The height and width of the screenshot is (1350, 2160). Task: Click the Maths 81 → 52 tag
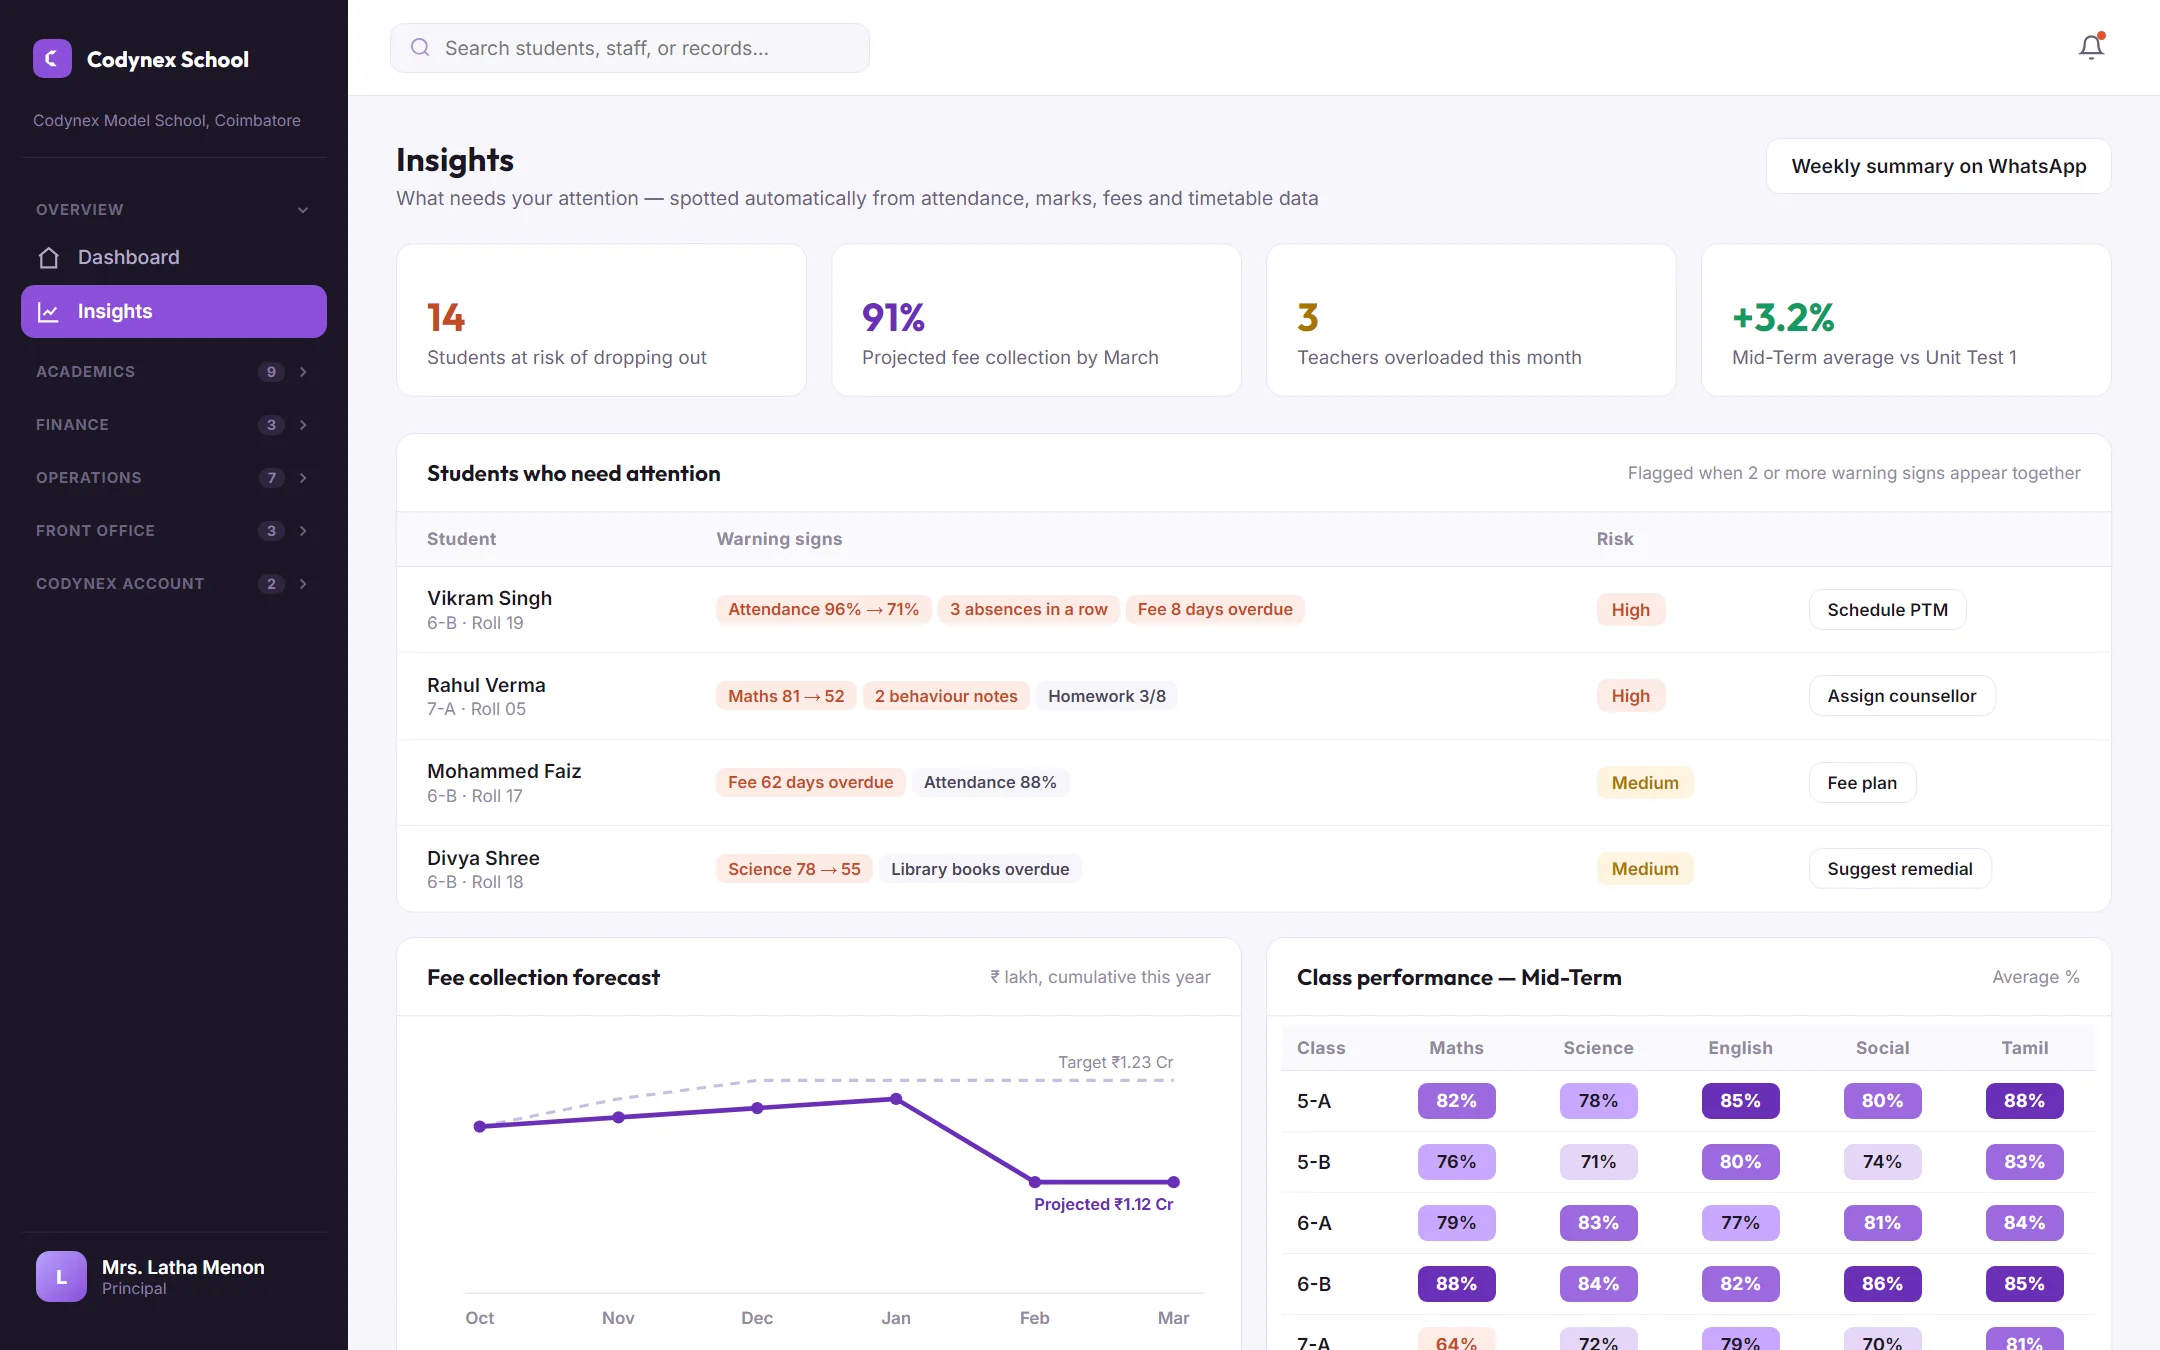click(x=786, y=696)
